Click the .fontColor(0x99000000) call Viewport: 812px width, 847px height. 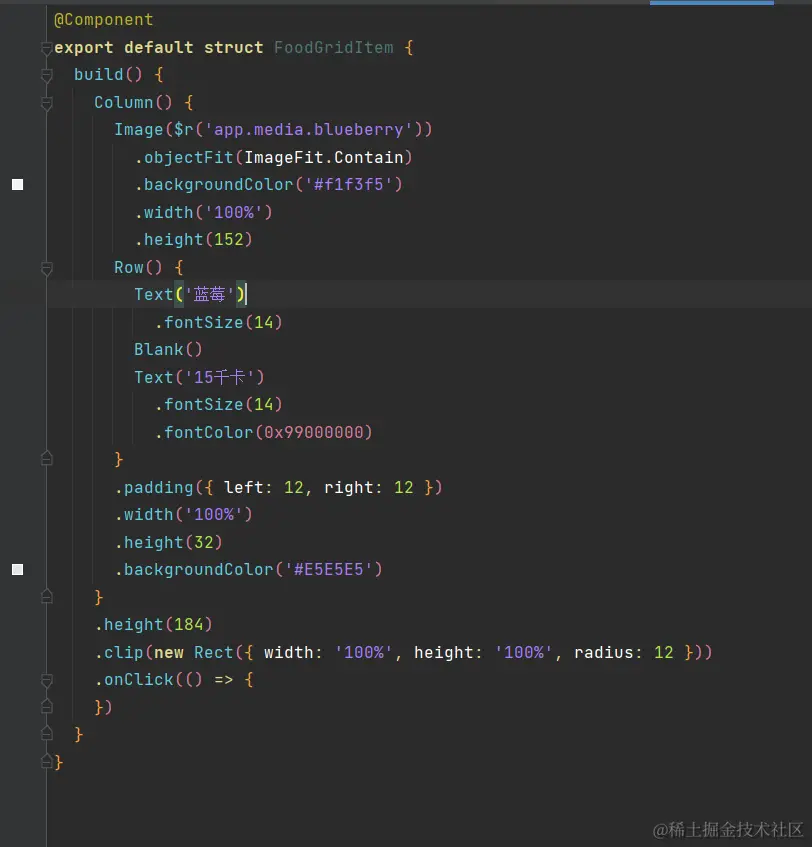(264, 432)
